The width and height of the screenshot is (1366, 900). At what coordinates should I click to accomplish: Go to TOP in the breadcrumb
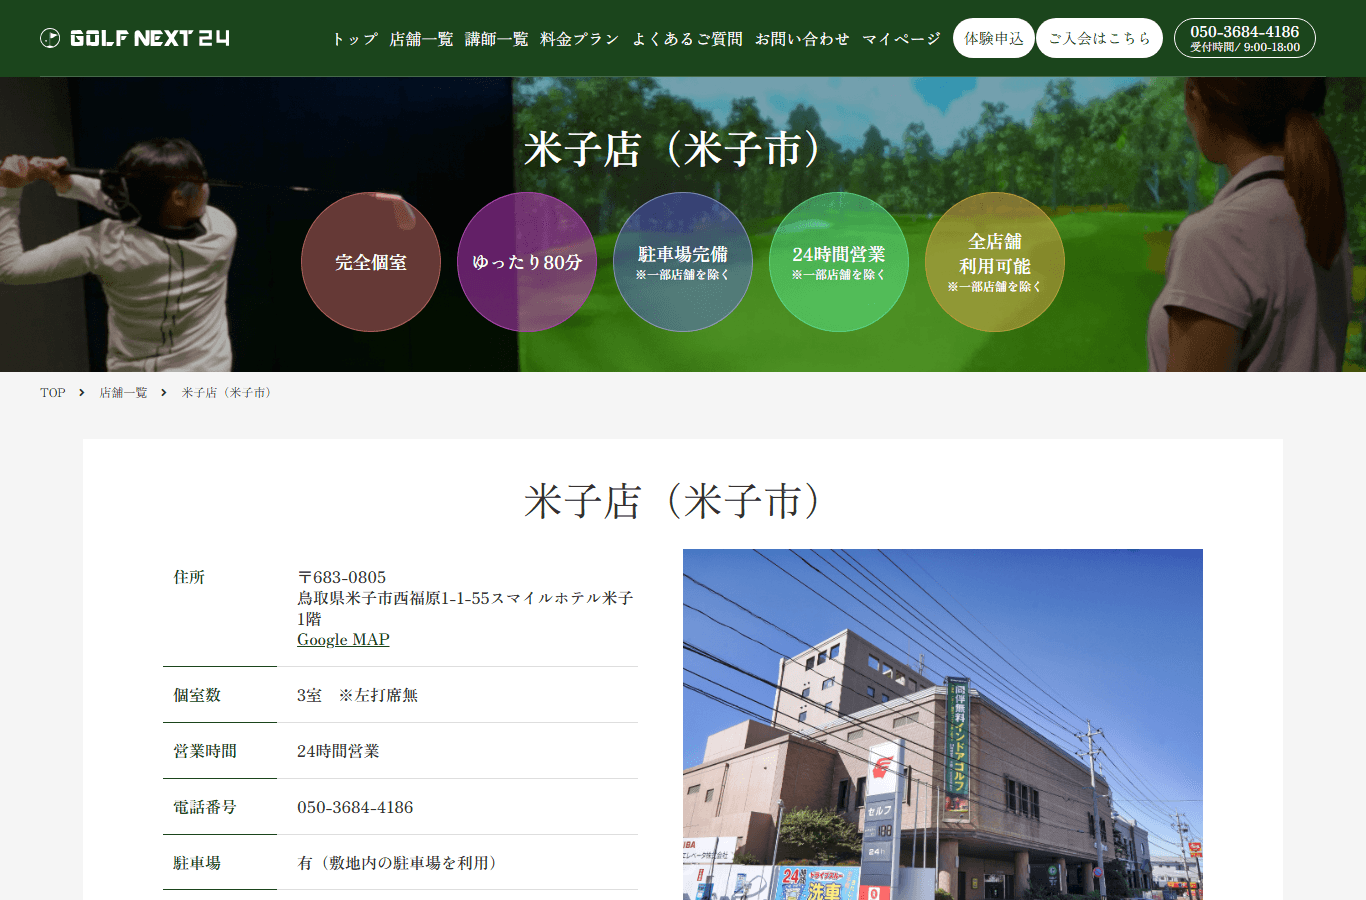tap(53, 393)
